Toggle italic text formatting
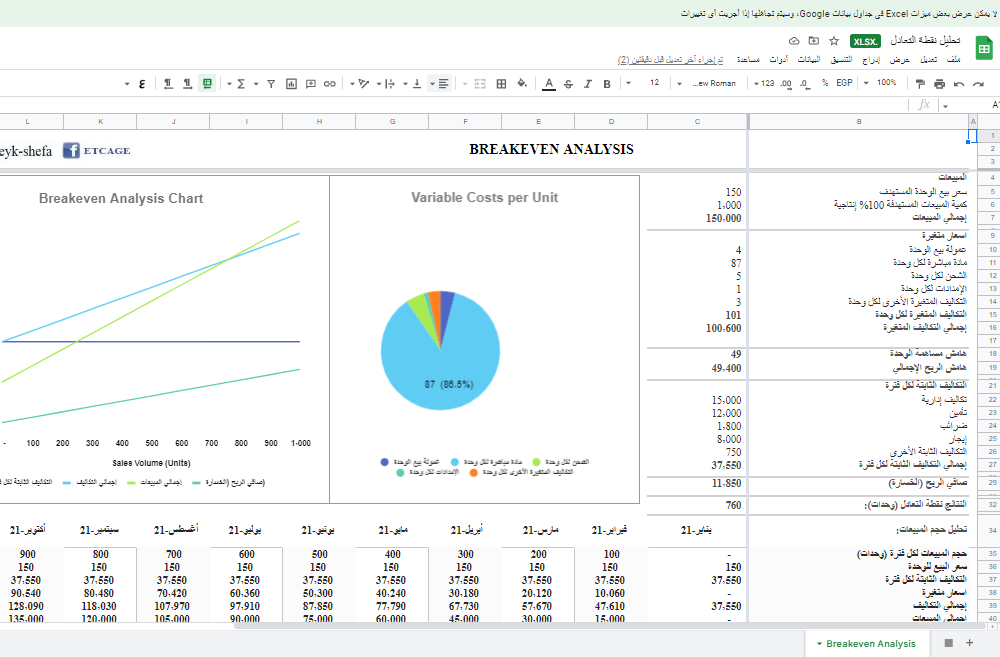The image size is (1000, 657). point(588,83)
